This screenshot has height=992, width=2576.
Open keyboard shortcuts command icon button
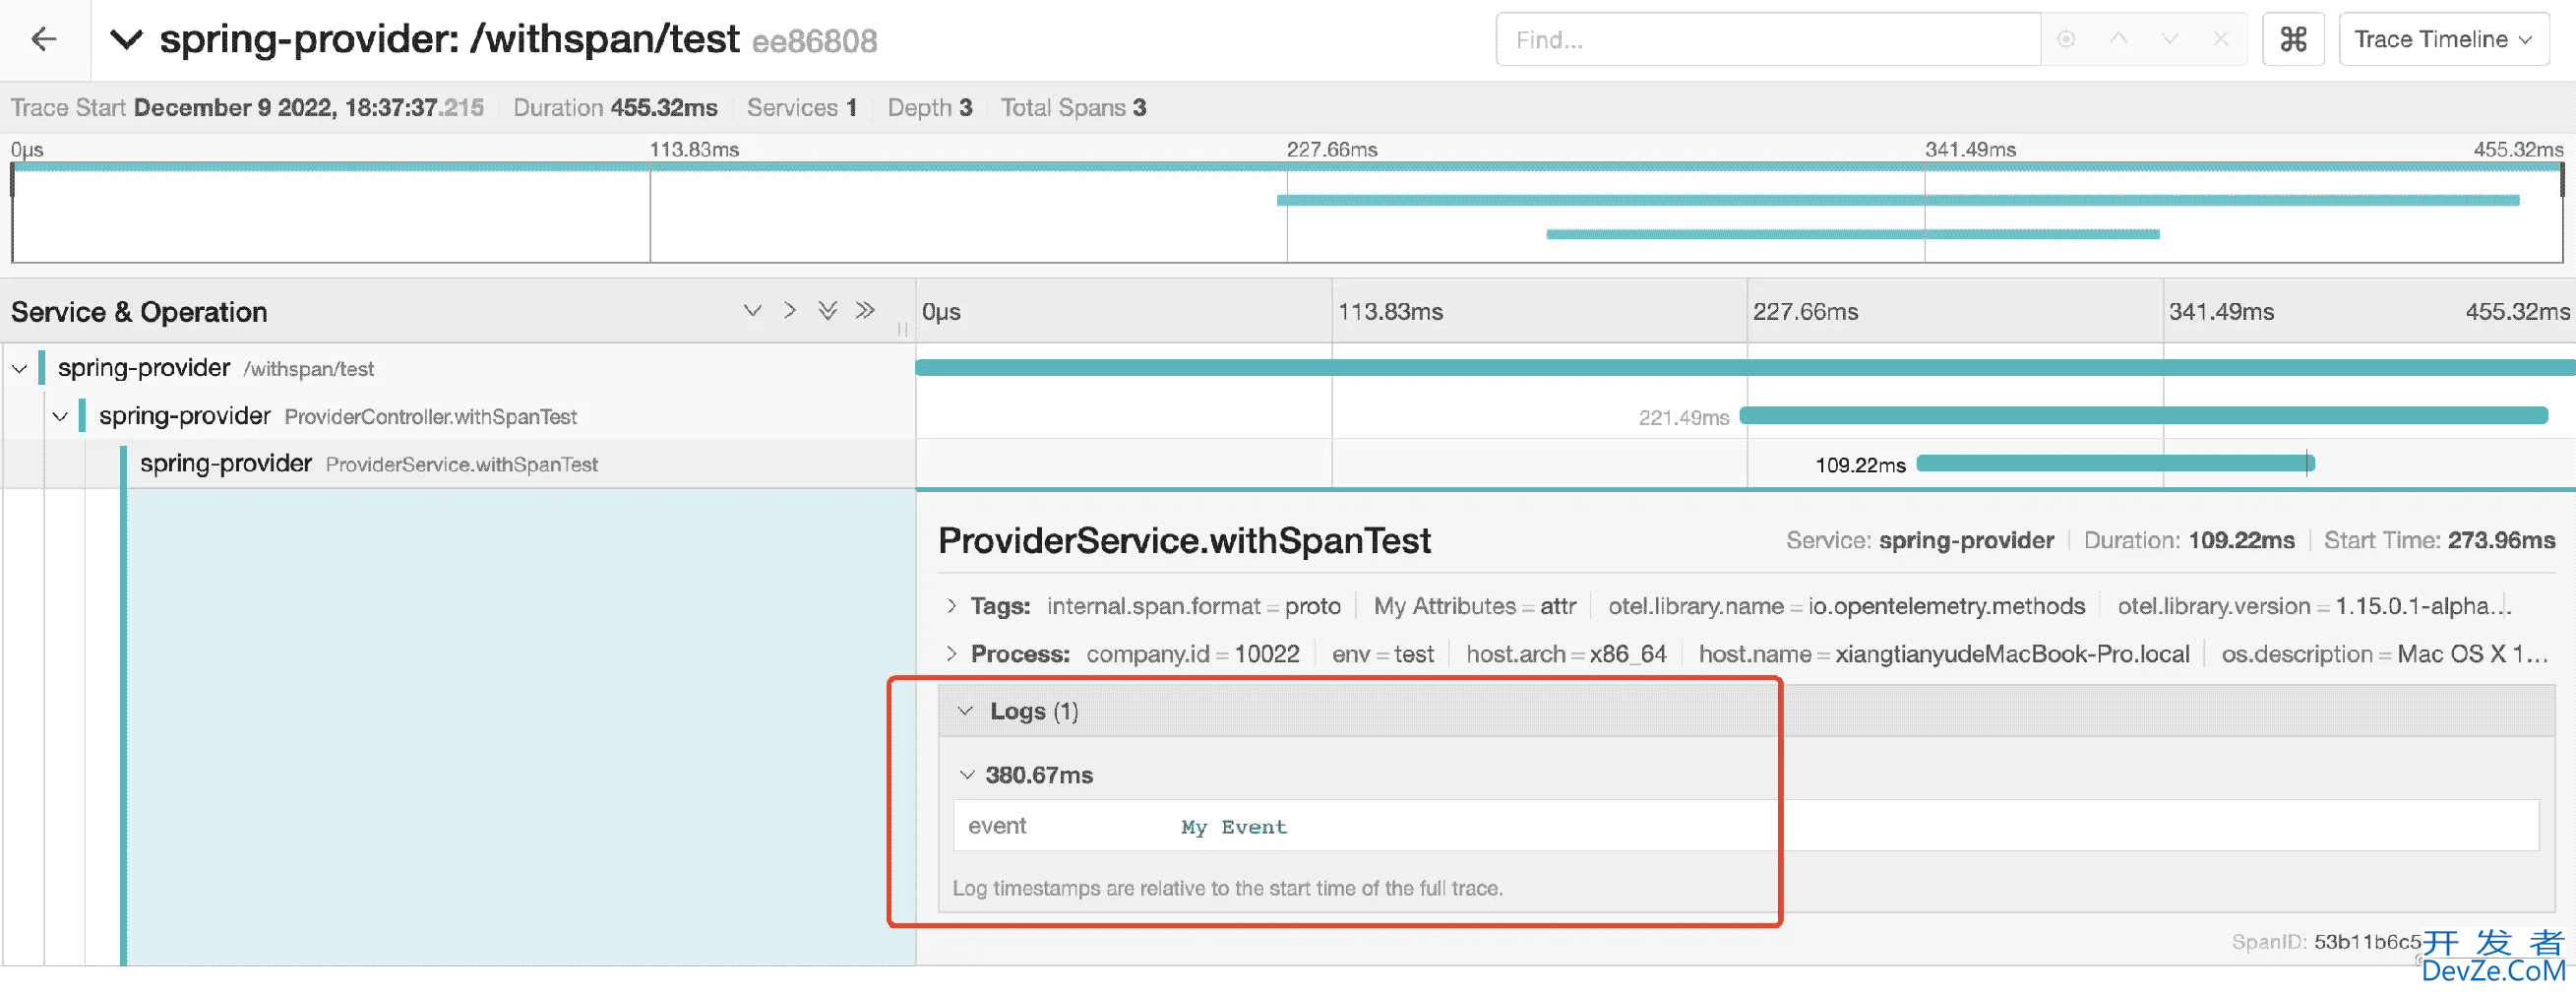(2293, 40)
